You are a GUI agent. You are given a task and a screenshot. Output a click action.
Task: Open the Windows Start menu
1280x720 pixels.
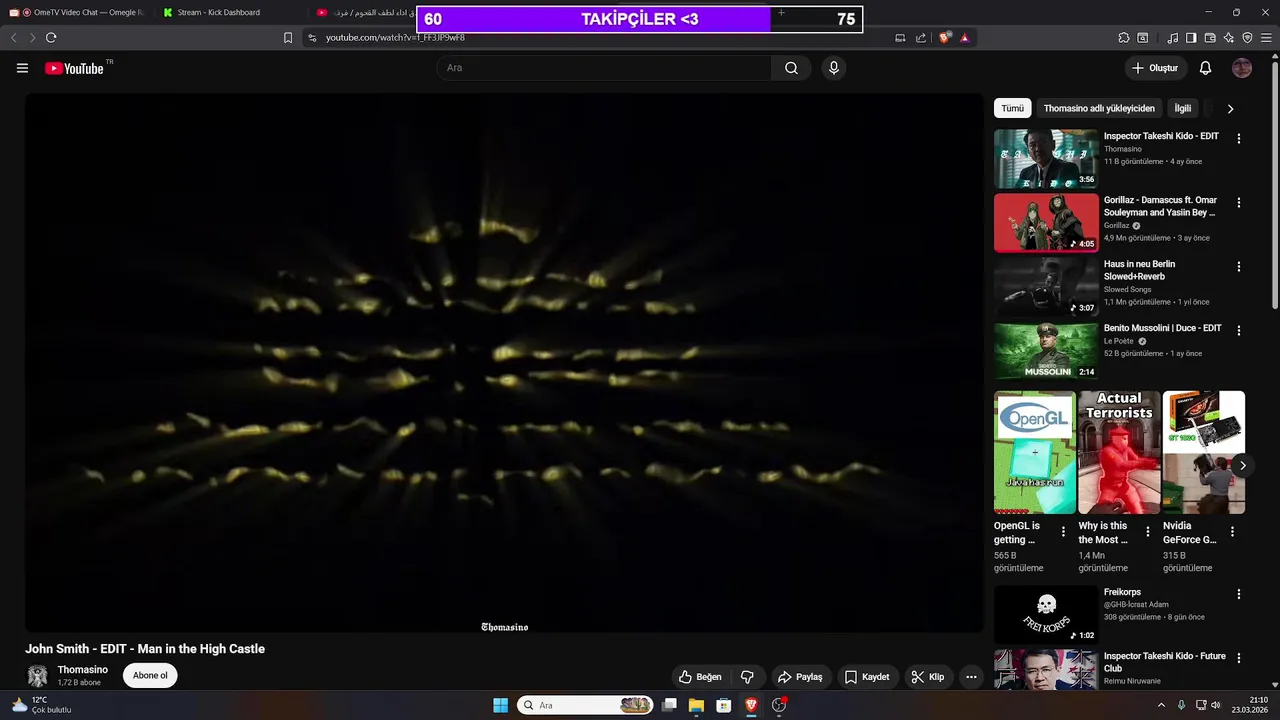(501, 705)
